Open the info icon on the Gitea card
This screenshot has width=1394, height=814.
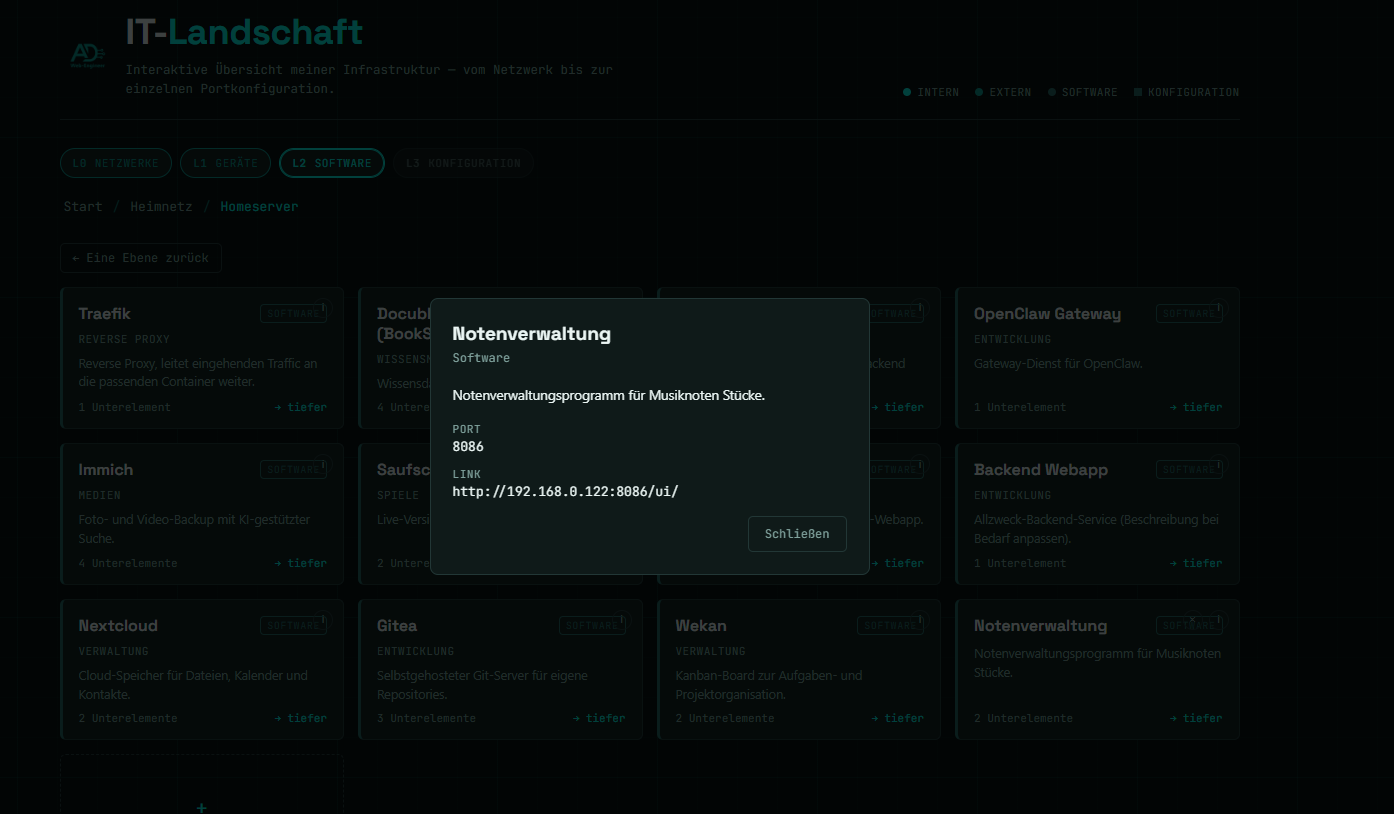click(622, 620)
